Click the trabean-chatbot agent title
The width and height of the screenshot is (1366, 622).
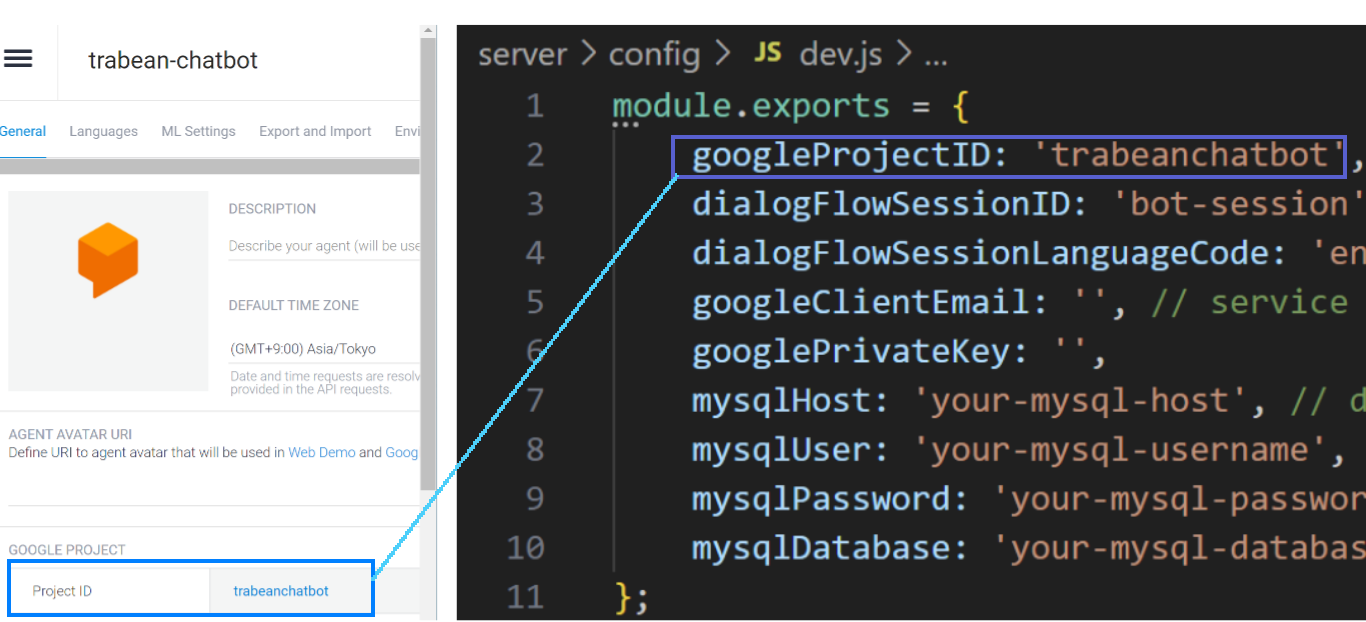click(173, 60)
